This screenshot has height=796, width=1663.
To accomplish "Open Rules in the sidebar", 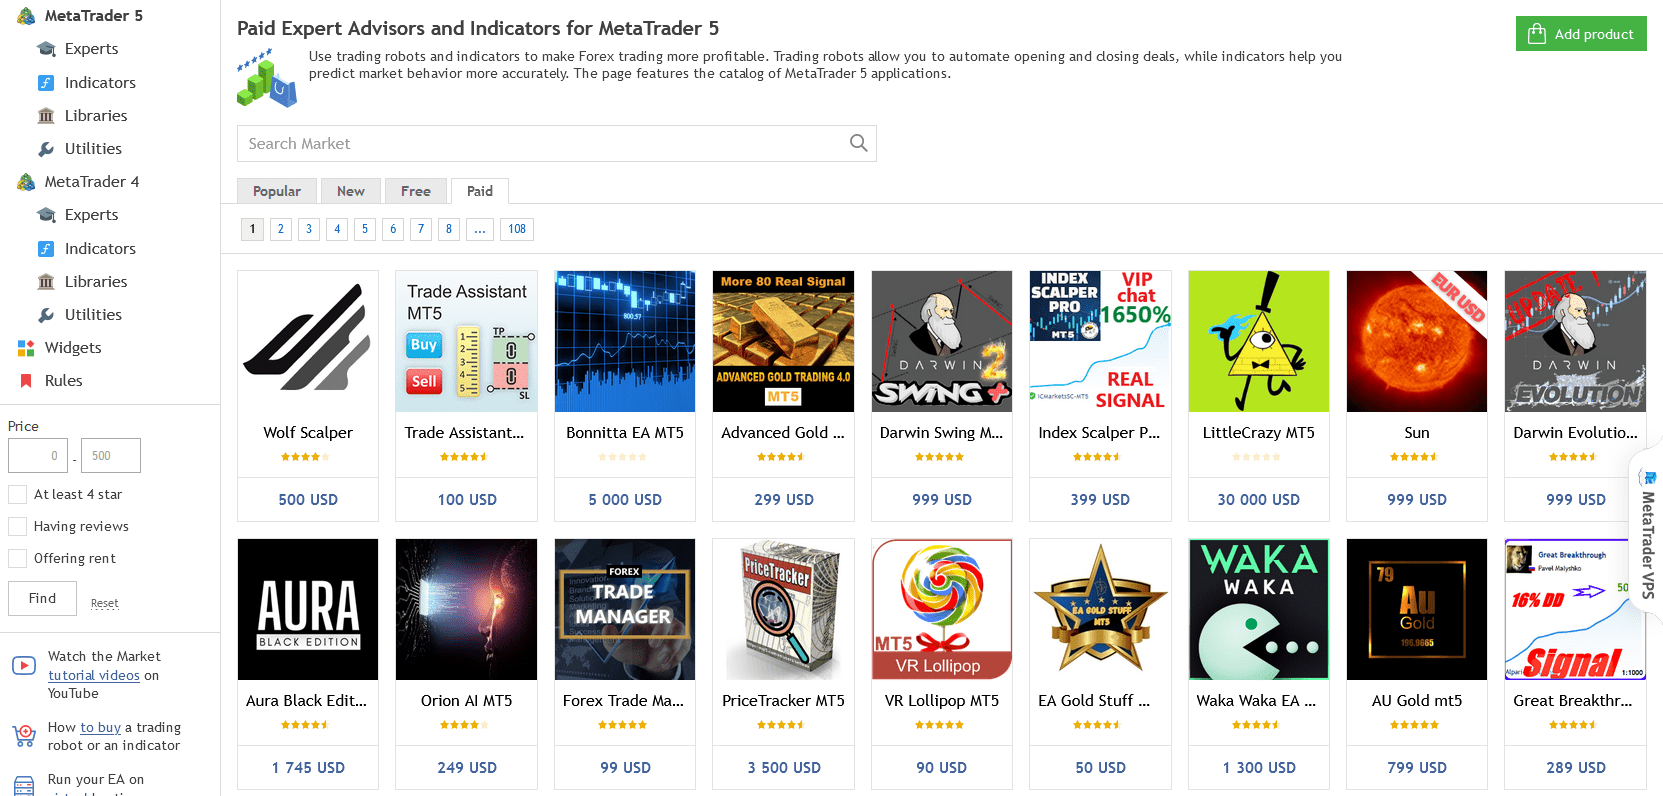I will coord(64,381).
